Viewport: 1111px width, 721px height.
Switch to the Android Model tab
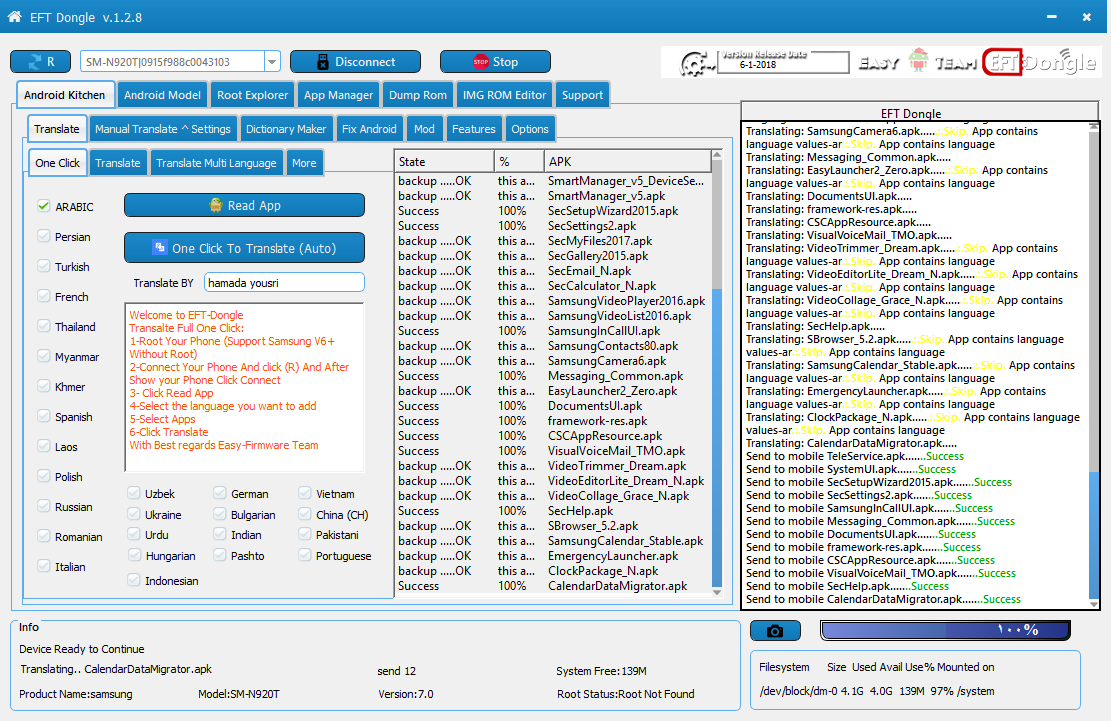pyautogui.click(x=162, y=95)
